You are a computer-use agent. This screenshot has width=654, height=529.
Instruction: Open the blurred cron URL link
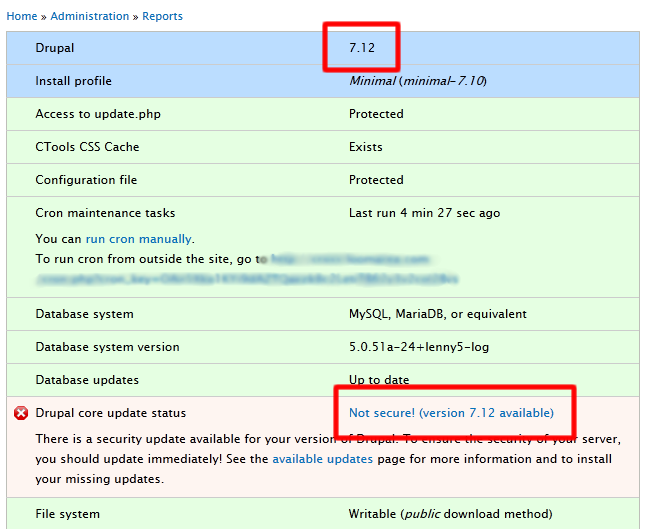point(246,269)
